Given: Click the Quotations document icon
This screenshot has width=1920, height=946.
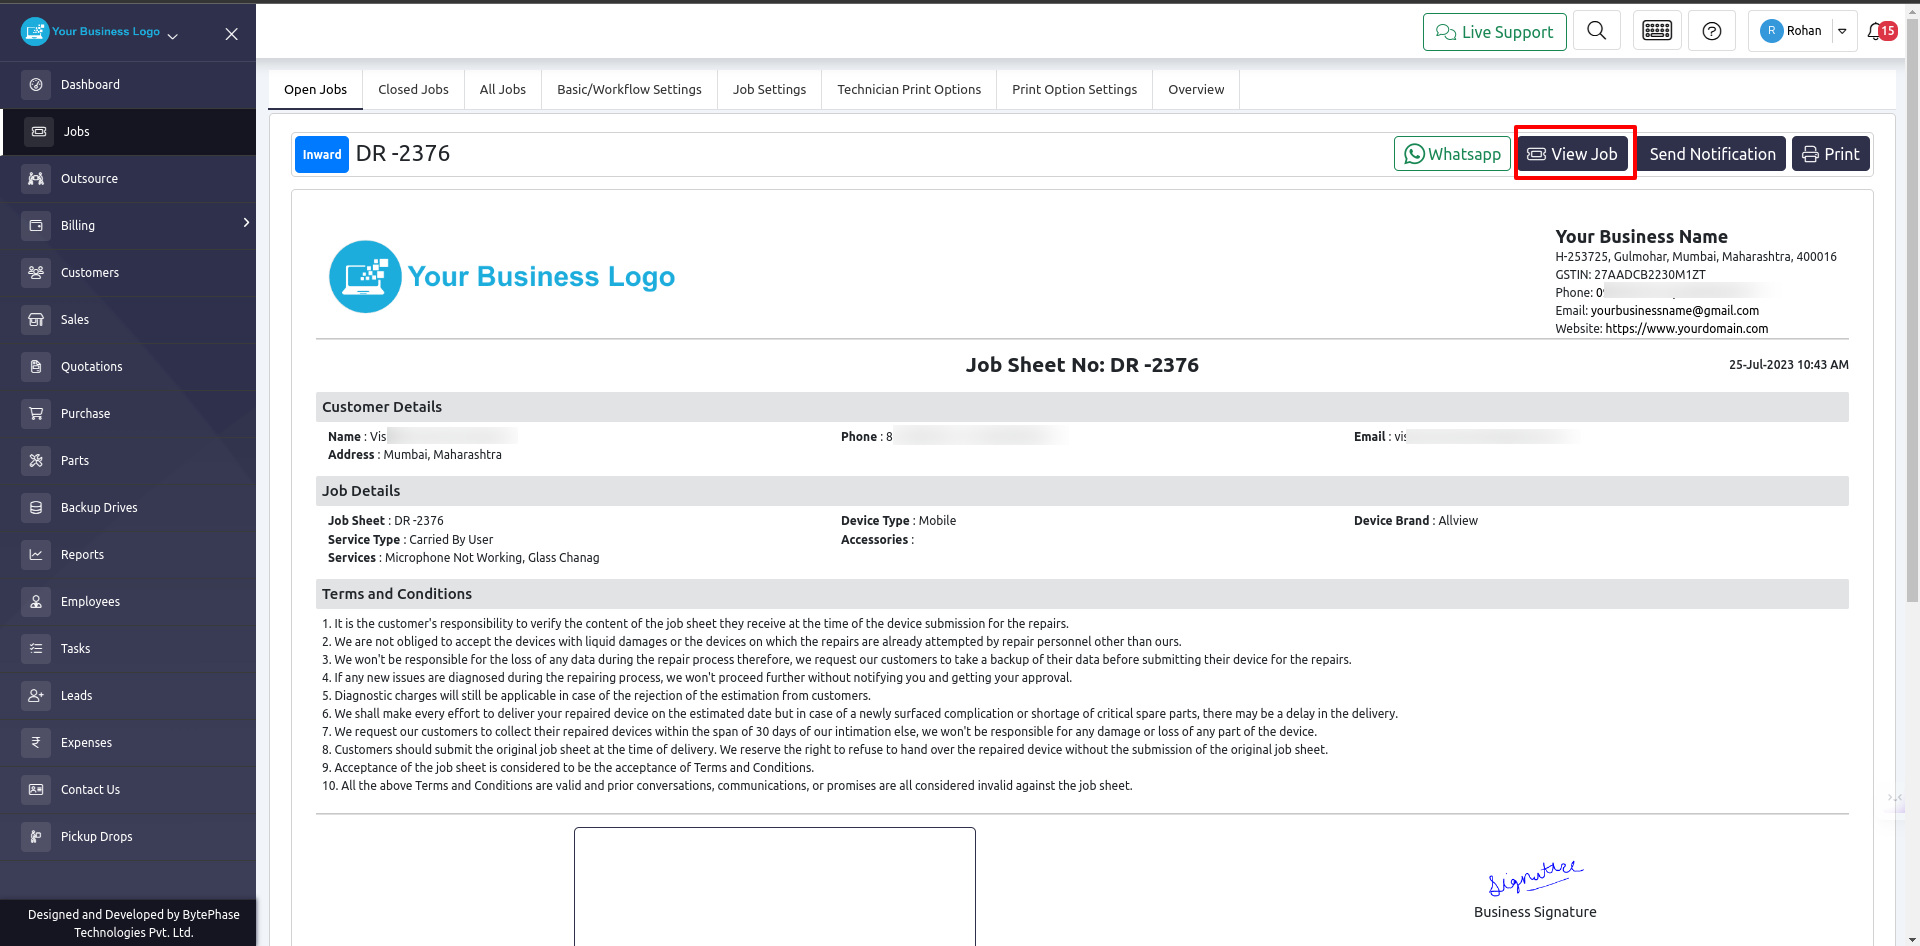Looking at the screenshot, I should pos(36,367).
